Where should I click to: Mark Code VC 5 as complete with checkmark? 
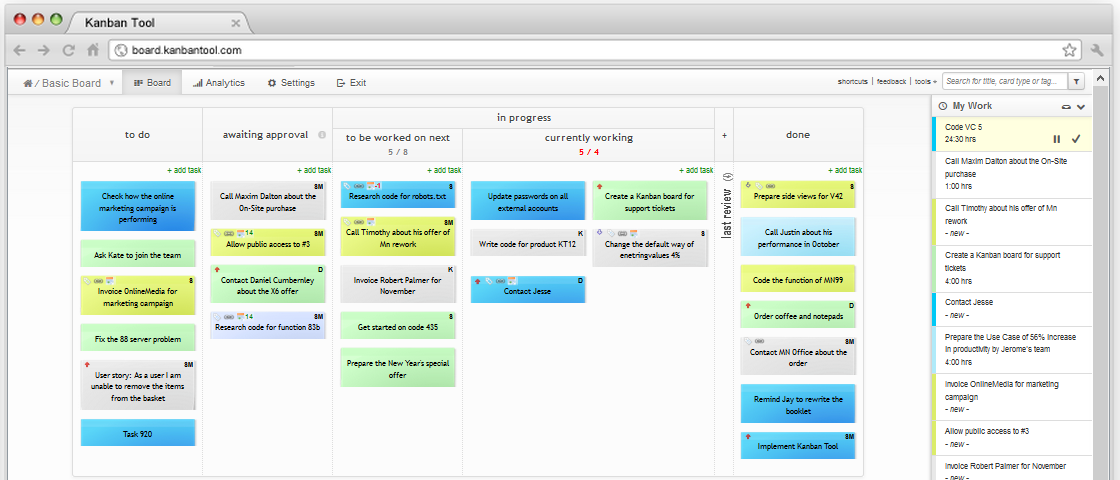click(1076, 139)
